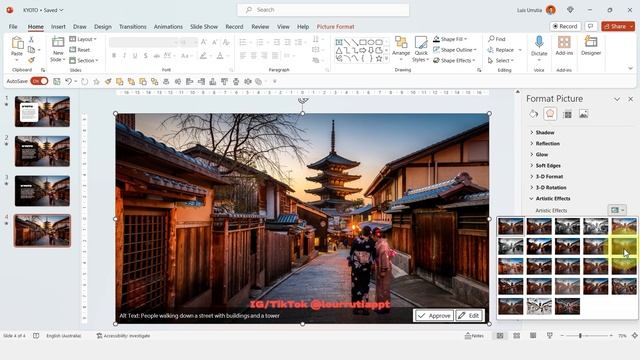The image size is (640, 360).
Task: Open the Format Picture pane options chevron
Action: 617,99
